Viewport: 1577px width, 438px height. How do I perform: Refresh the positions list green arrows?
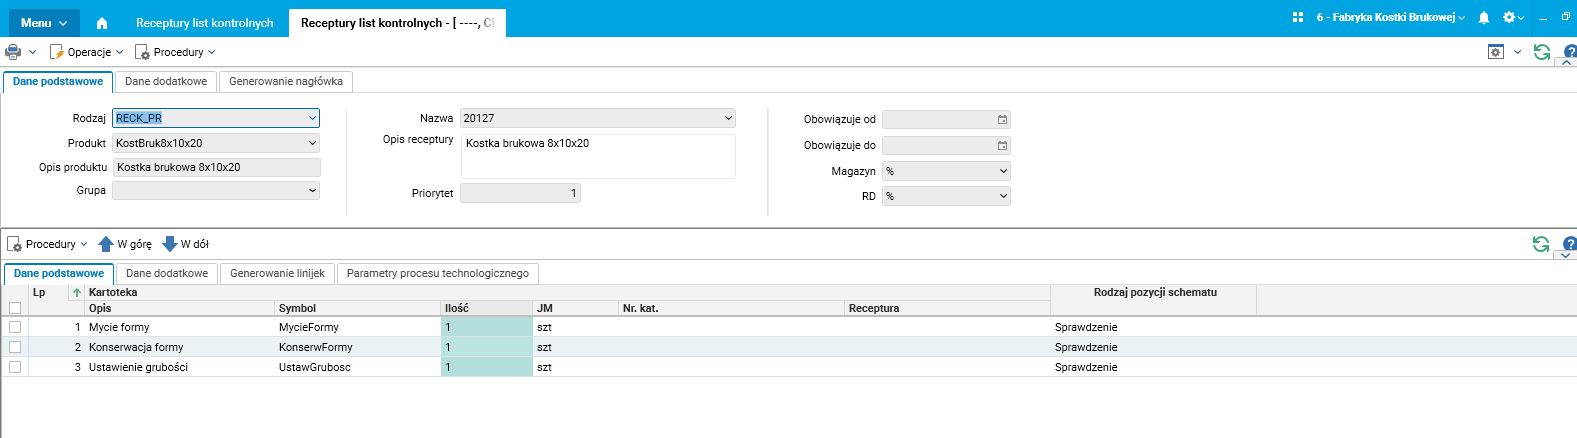[1541, 244]
